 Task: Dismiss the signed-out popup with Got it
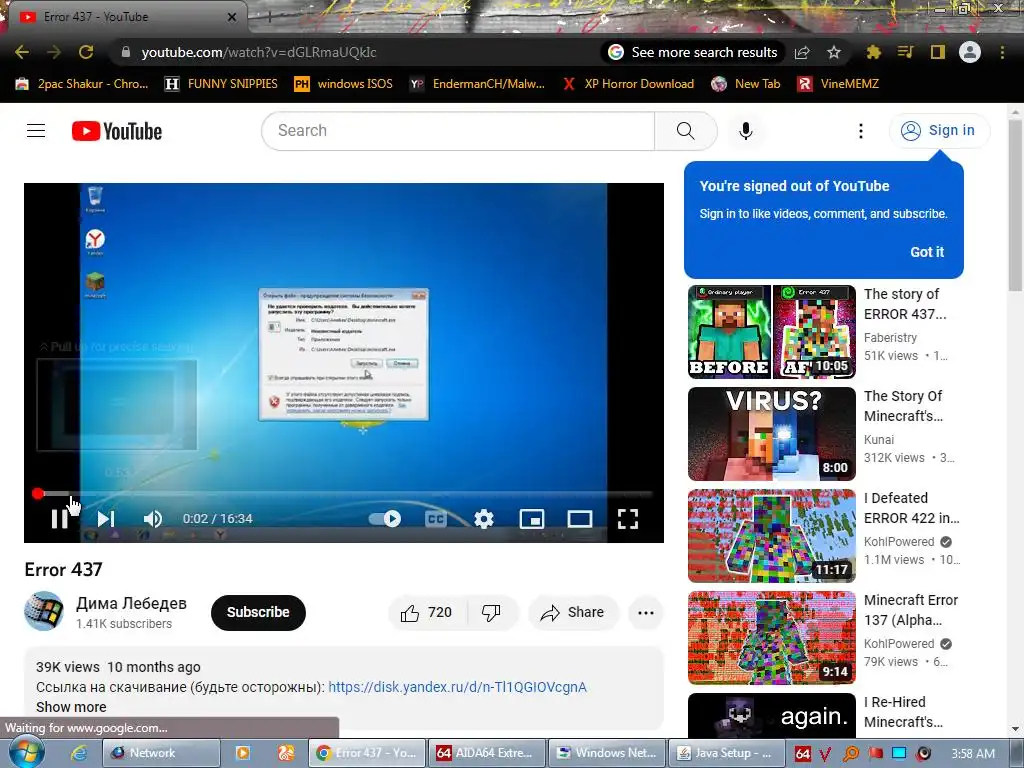tap(927, 252)
